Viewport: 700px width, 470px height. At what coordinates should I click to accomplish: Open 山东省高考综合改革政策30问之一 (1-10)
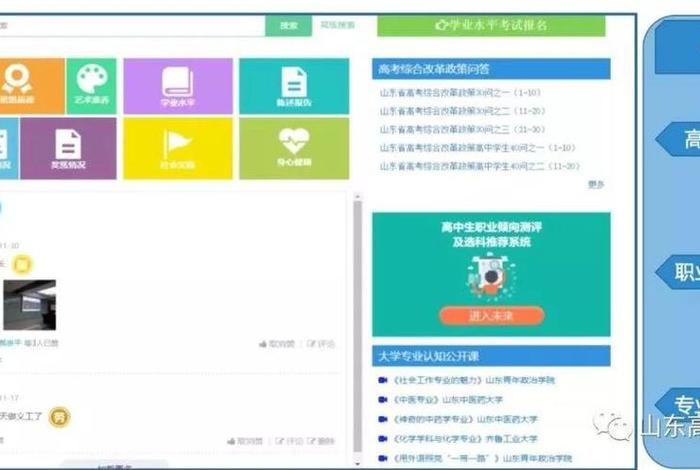point(460,93)
